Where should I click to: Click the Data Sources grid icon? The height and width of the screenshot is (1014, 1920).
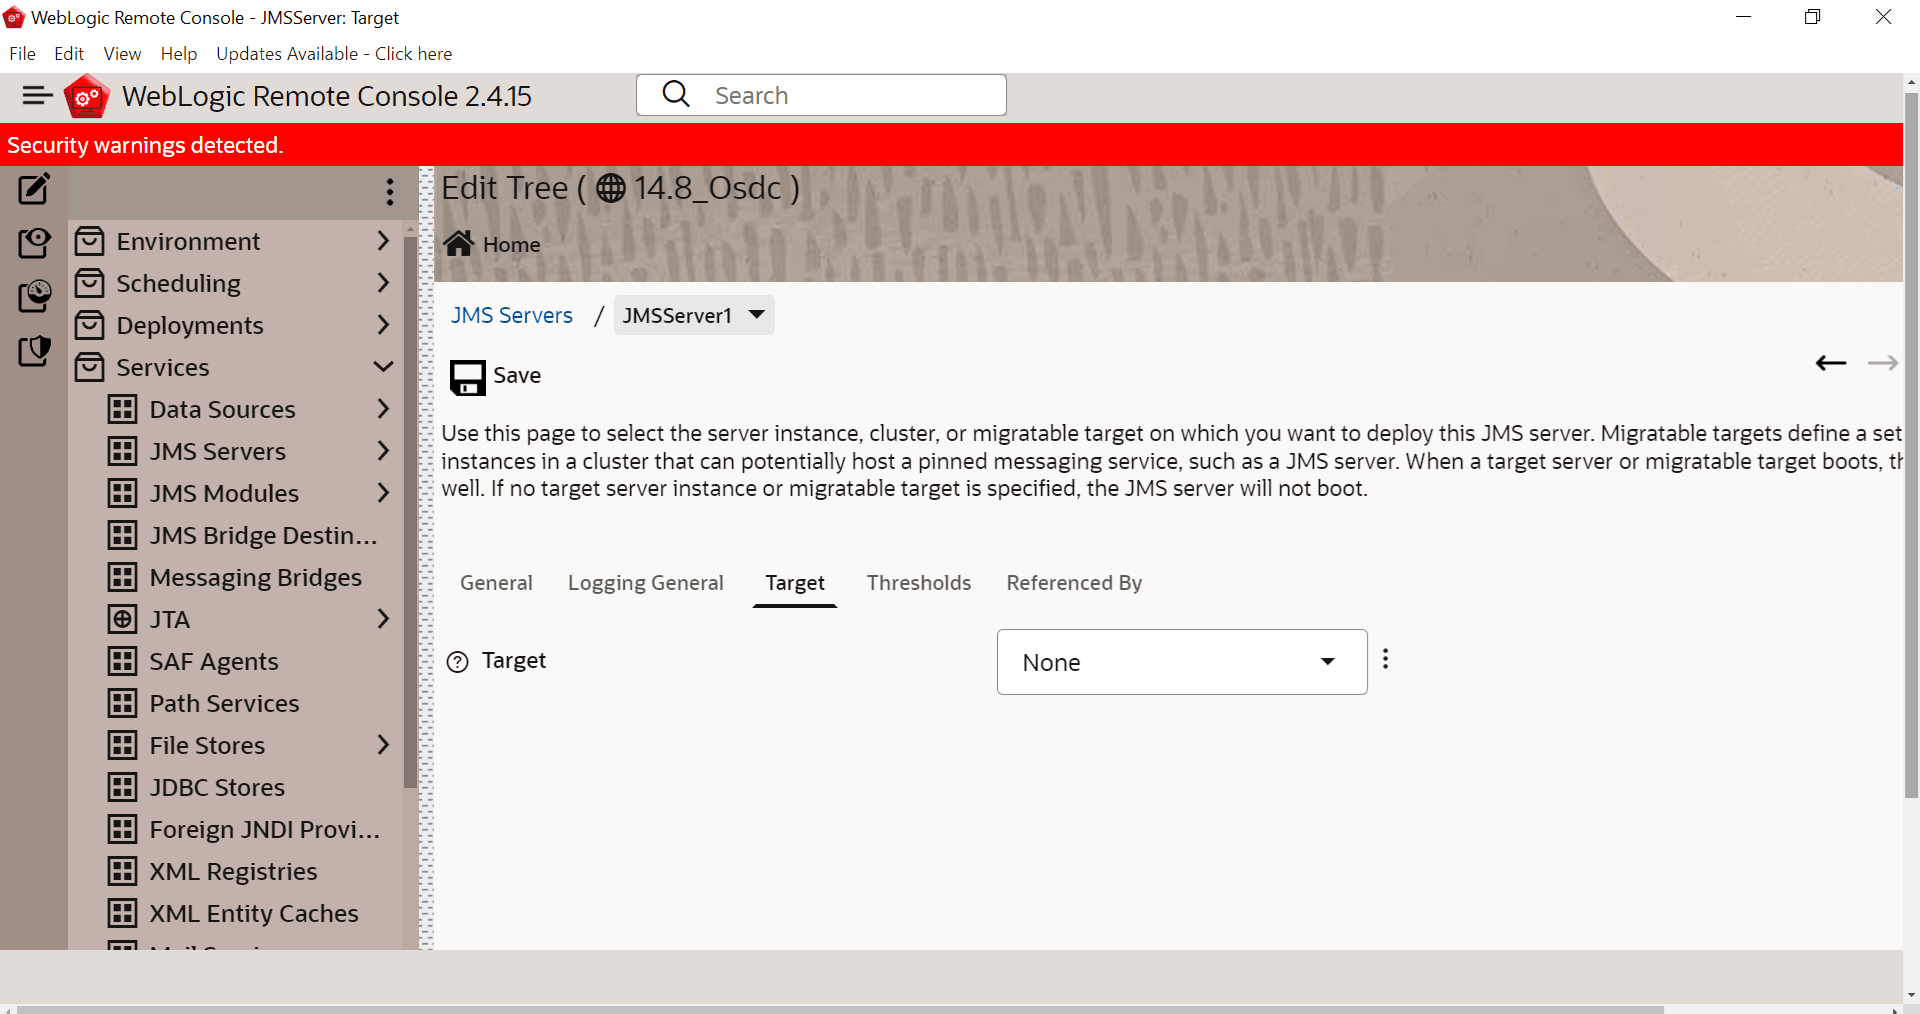click(x=123, y=409)
